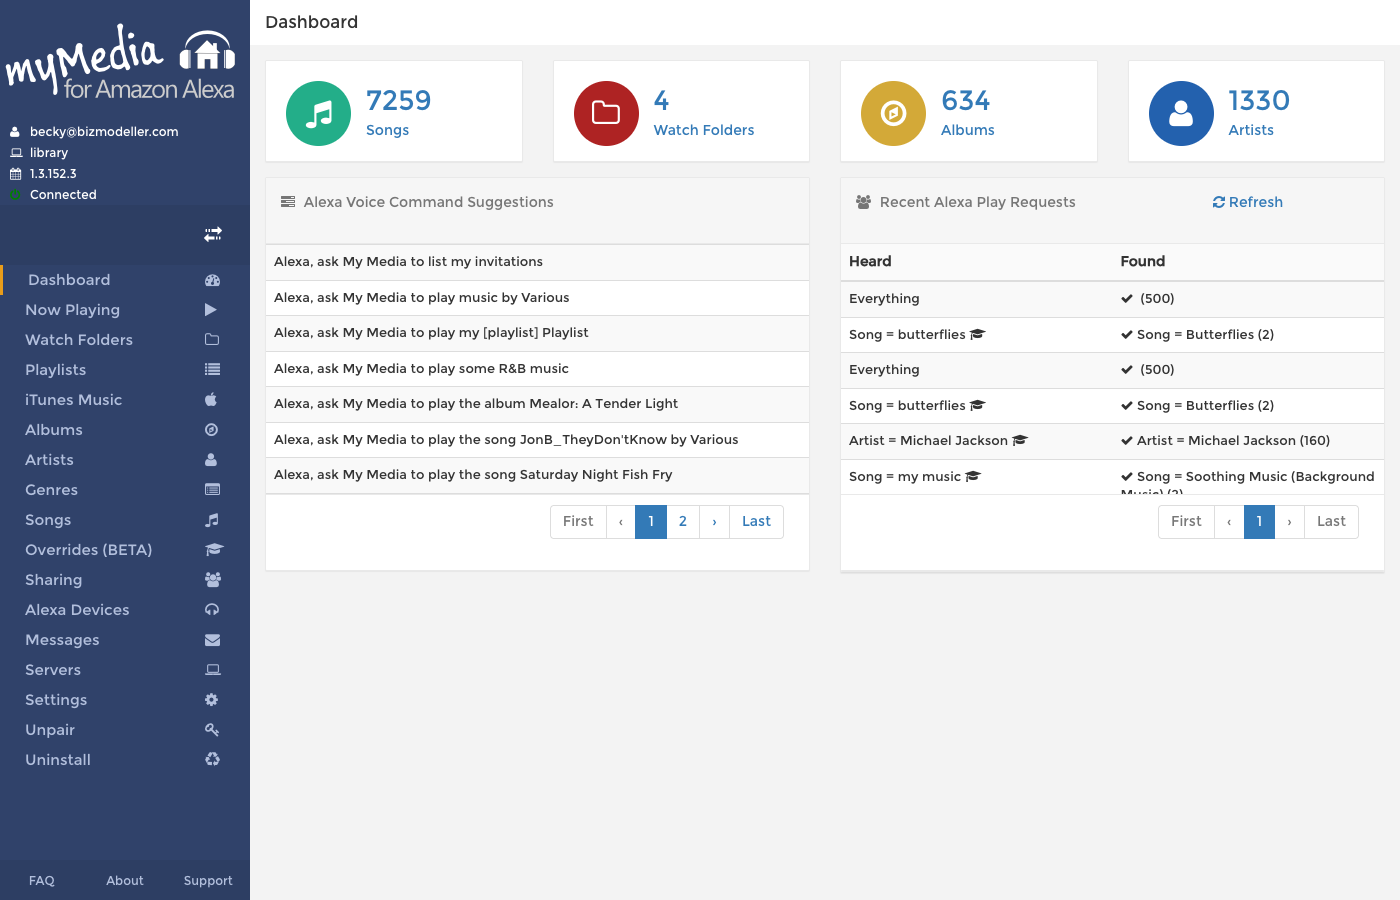Switch to the Genres section
This screenshot has height=900, width=1400.
[x=53, y=489]
